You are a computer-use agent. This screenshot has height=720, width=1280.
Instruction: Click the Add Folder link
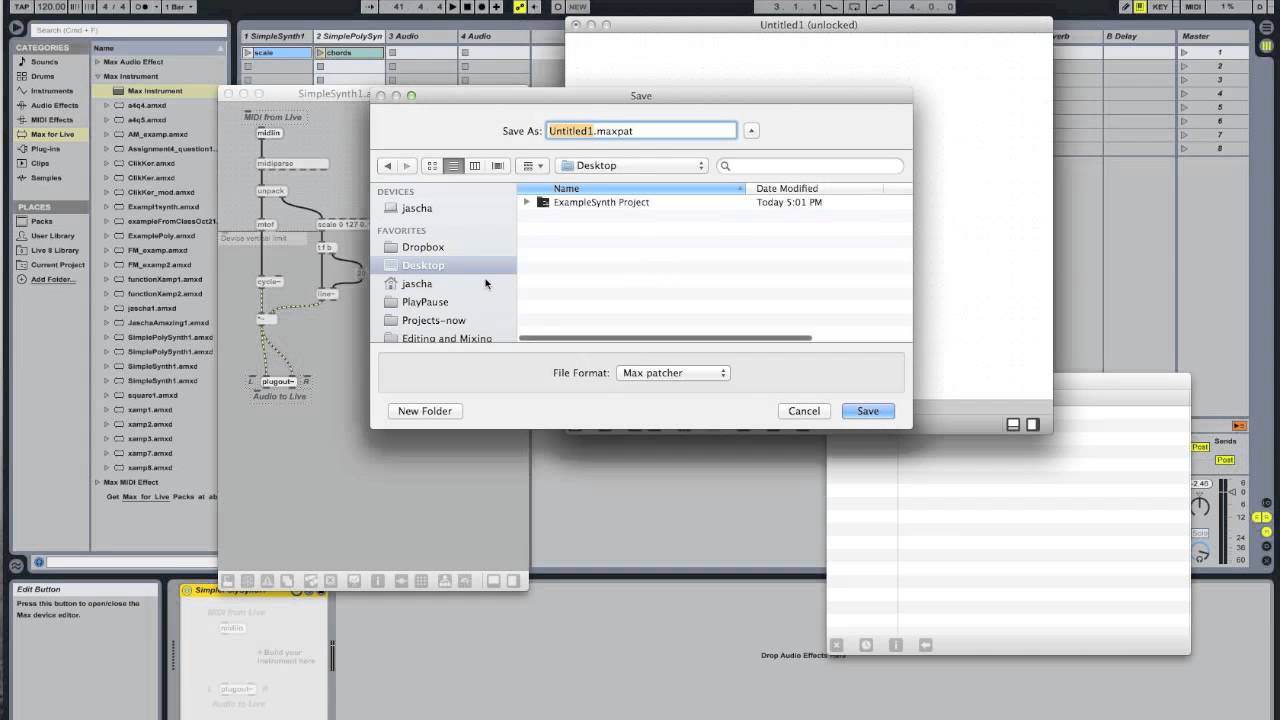coord(53,279)
